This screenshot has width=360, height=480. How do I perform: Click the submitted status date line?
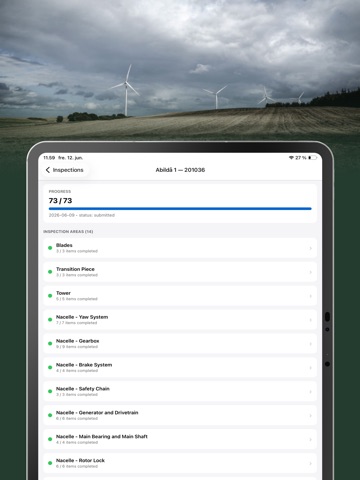82,215
